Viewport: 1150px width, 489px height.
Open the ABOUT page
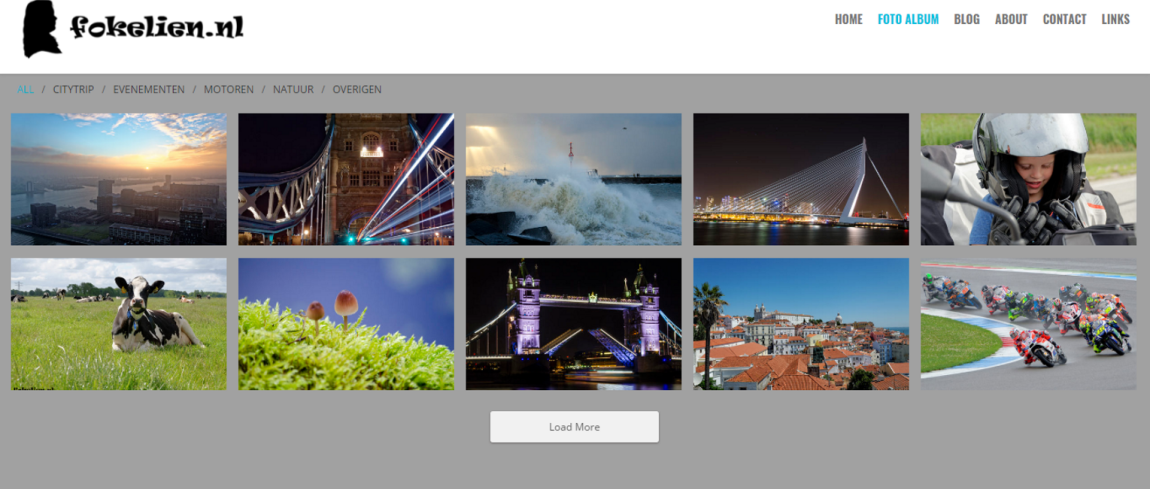tap(1011, 19)
